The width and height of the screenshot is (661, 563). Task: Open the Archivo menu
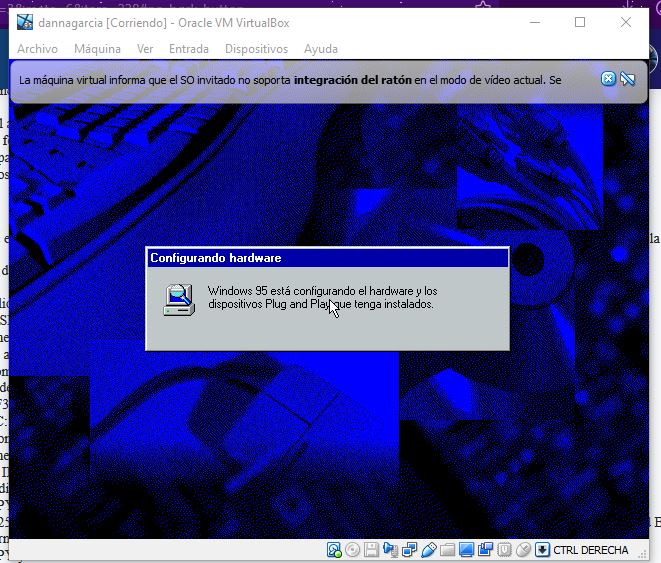[x=38, y=49]
